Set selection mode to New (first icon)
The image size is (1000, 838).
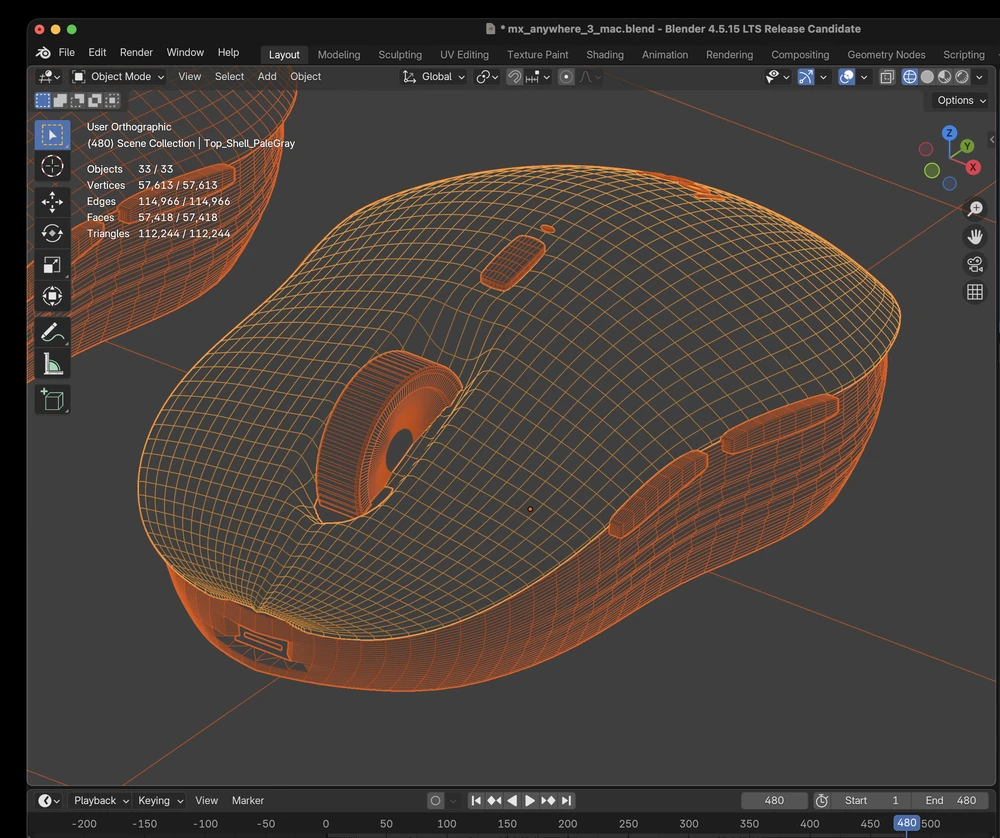pyautogui.click(x=43, y=100)
